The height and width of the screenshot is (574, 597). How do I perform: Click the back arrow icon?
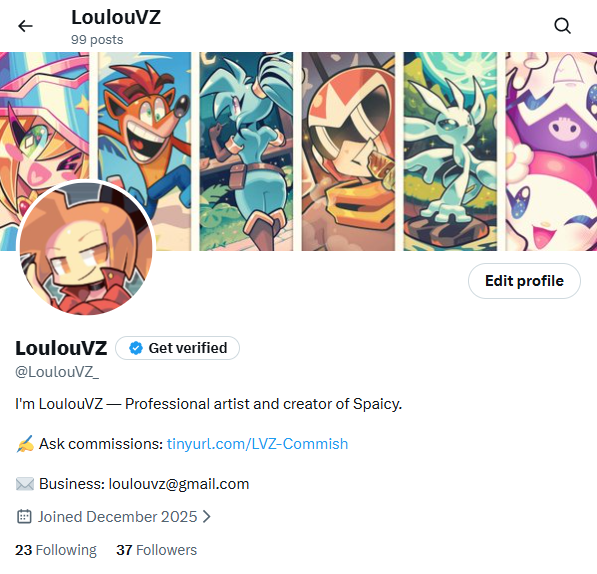(x=26, y=26)
